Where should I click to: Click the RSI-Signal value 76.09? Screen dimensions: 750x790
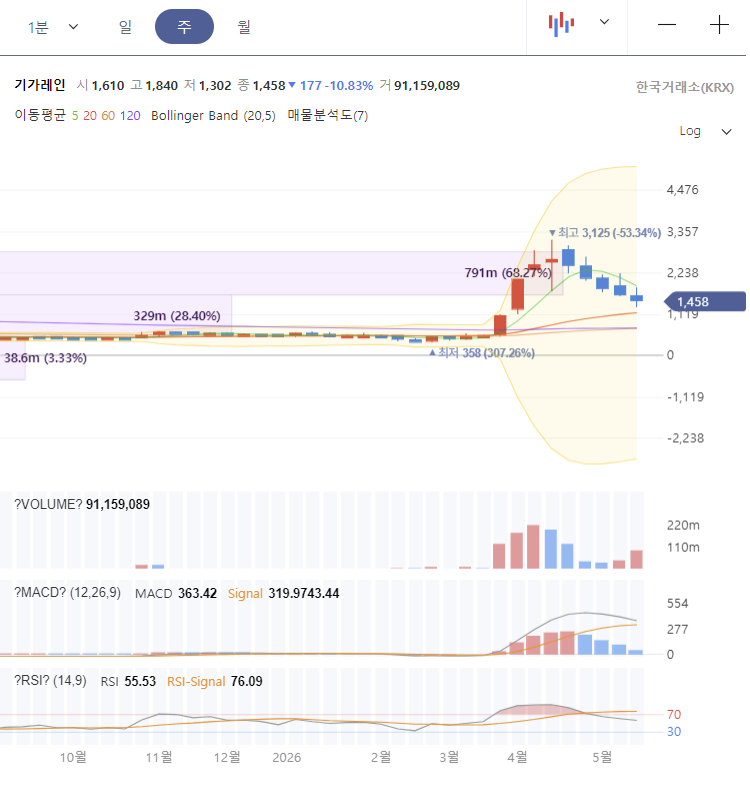[246, 682]
